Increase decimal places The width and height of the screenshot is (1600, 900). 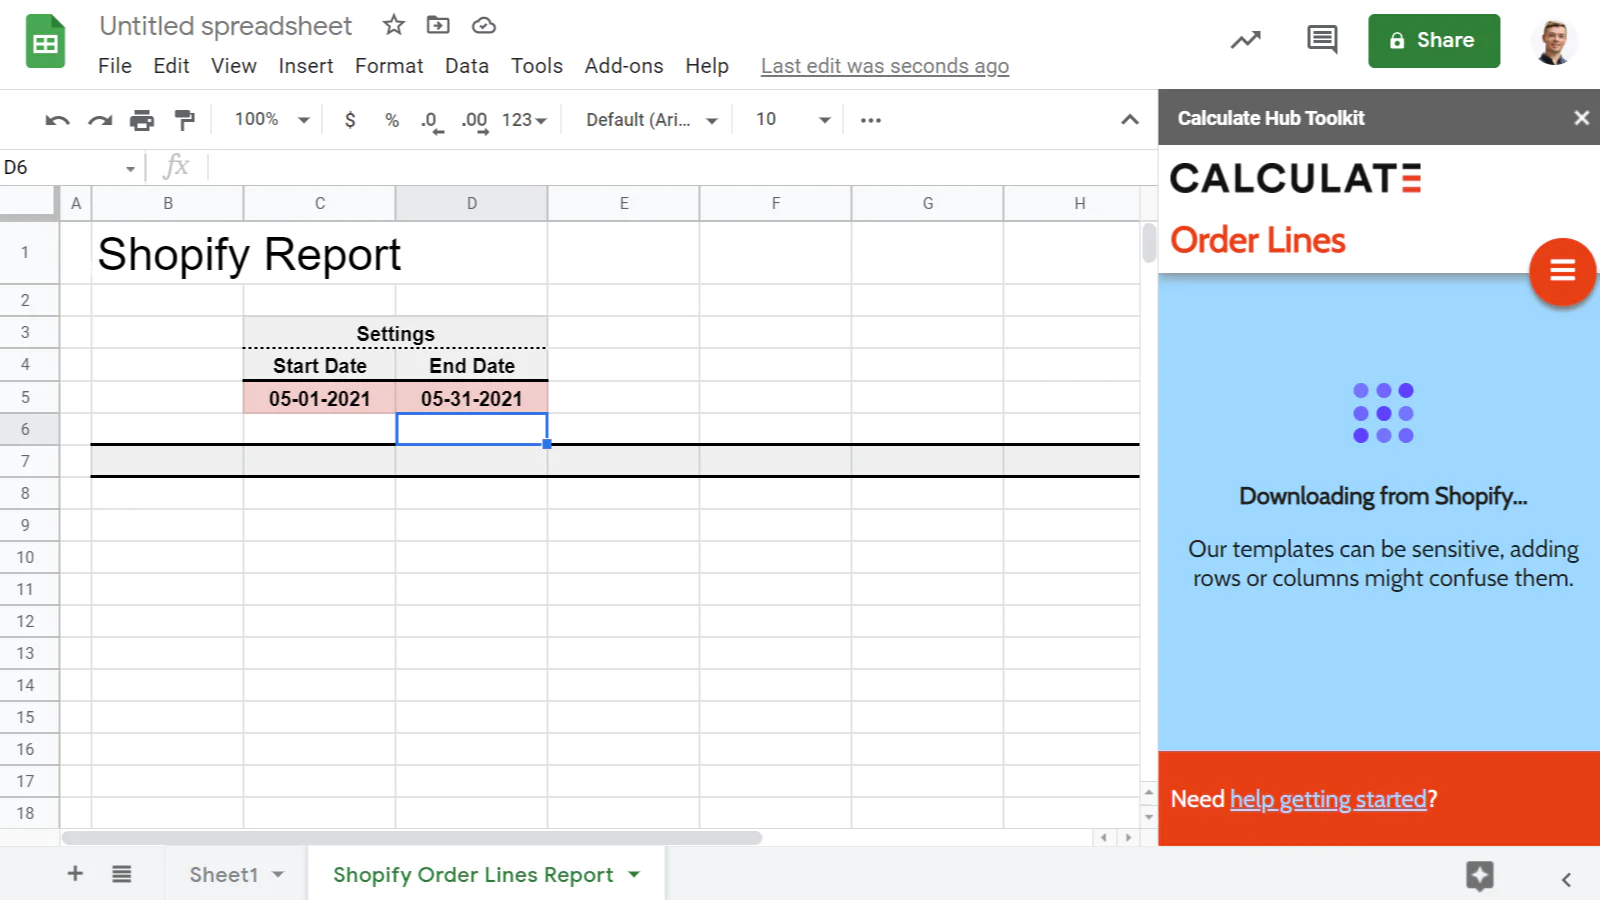pyautogui.click(x=475, y=122)
